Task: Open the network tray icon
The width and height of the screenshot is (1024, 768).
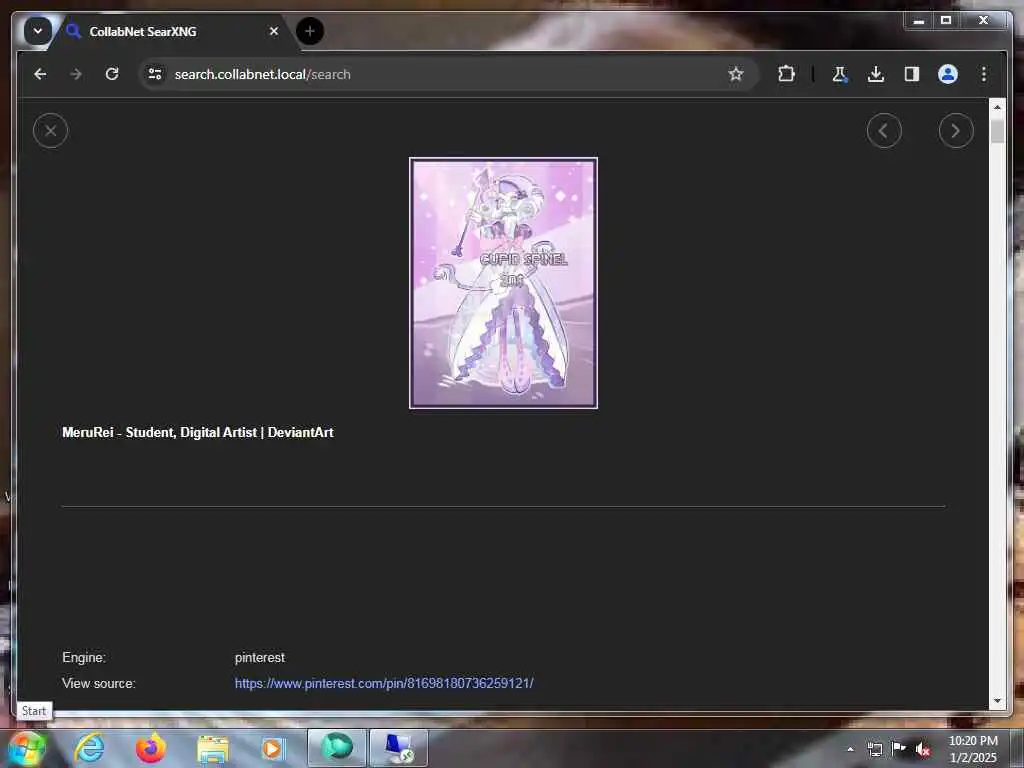Action: (x=874, y=749)
